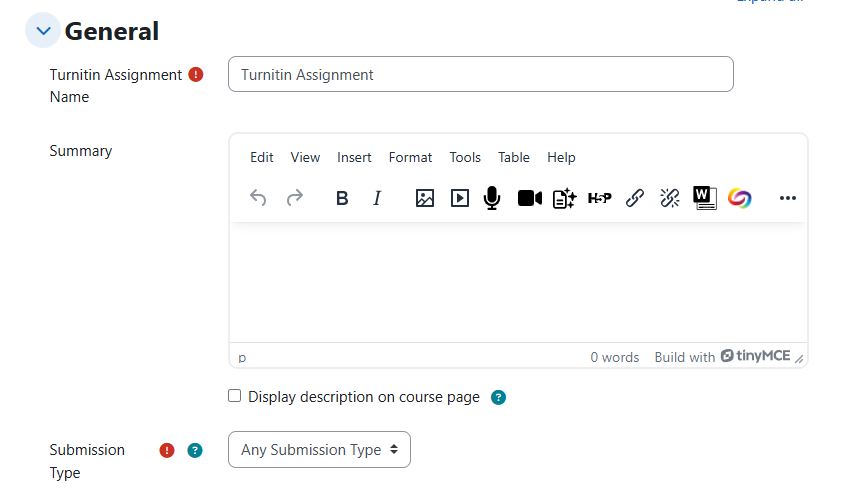Insert a link with chain icon
The width and height of the screenshot is (849, 496).
click(635, 198)
